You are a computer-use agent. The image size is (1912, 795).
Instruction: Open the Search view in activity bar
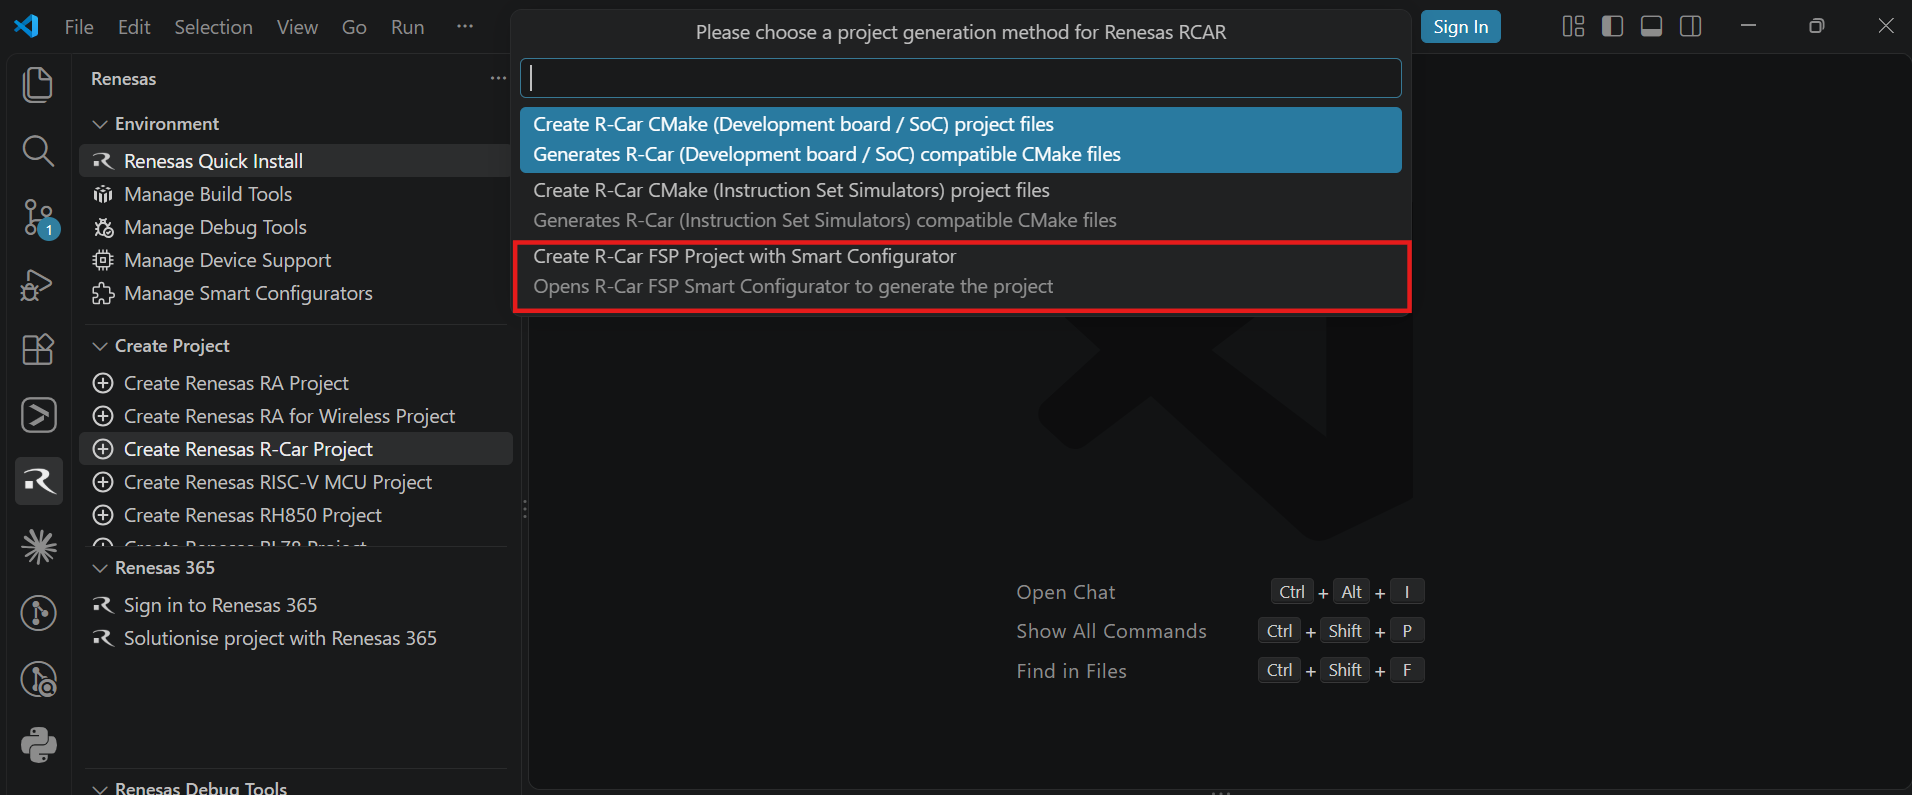(38, 151)
